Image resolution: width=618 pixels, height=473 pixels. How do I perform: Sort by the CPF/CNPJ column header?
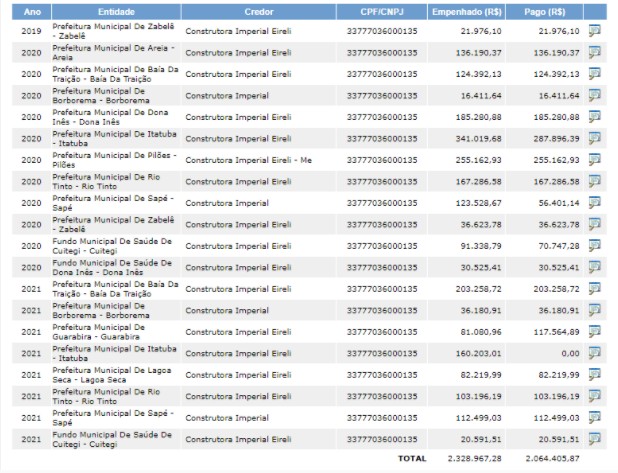382,12
